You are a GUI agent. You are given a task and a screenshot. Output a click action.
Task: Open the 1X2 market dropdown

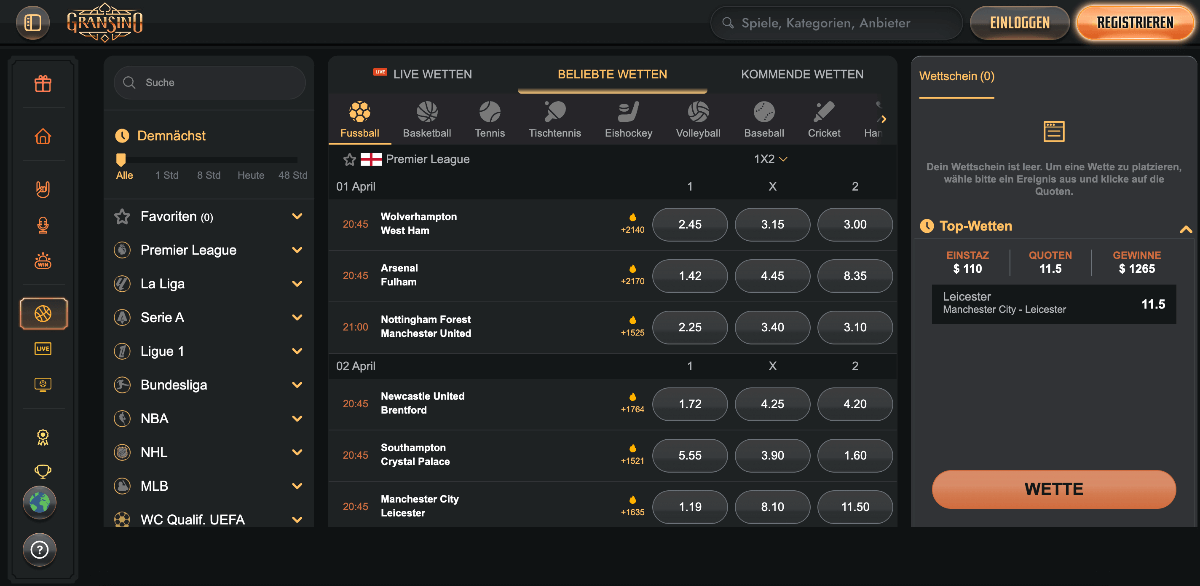tap(770, 159)
